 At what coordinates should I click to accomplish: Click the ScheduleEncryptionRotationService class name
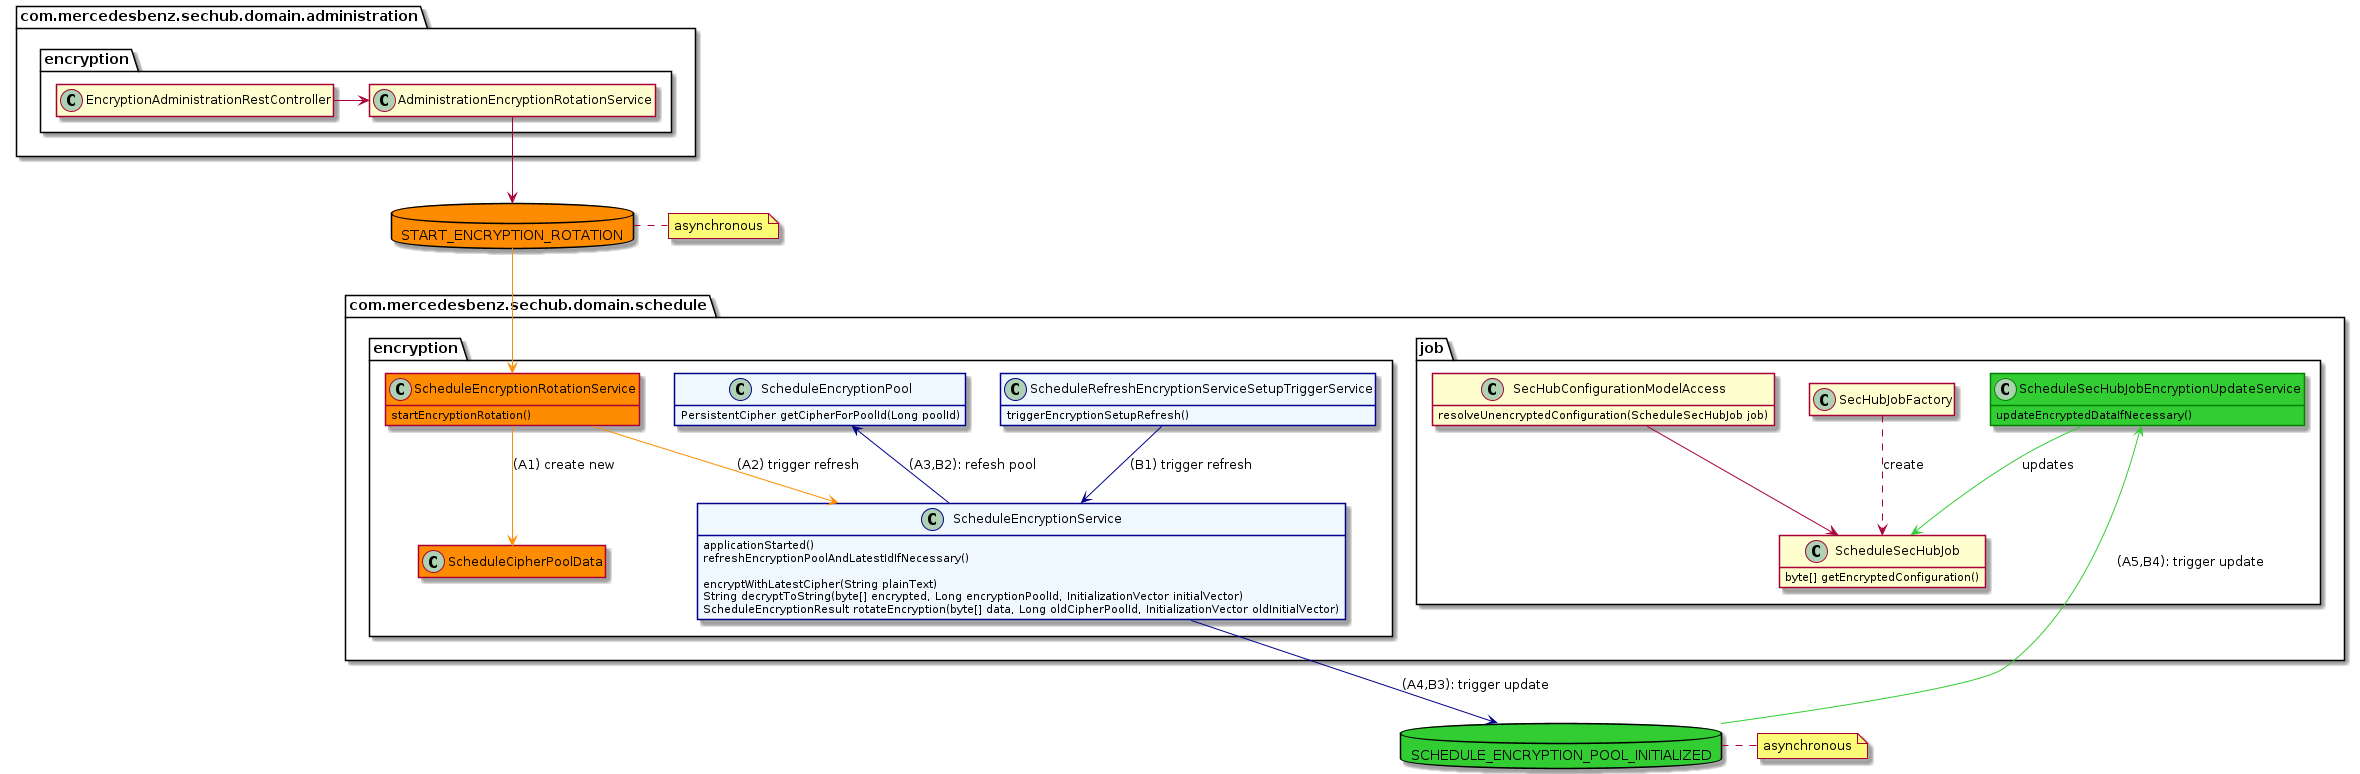pyautogui.click(x=525, y=389)
